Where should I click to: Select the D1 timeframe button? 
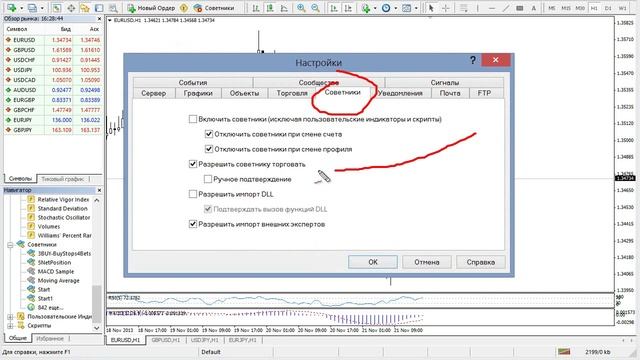608,8
